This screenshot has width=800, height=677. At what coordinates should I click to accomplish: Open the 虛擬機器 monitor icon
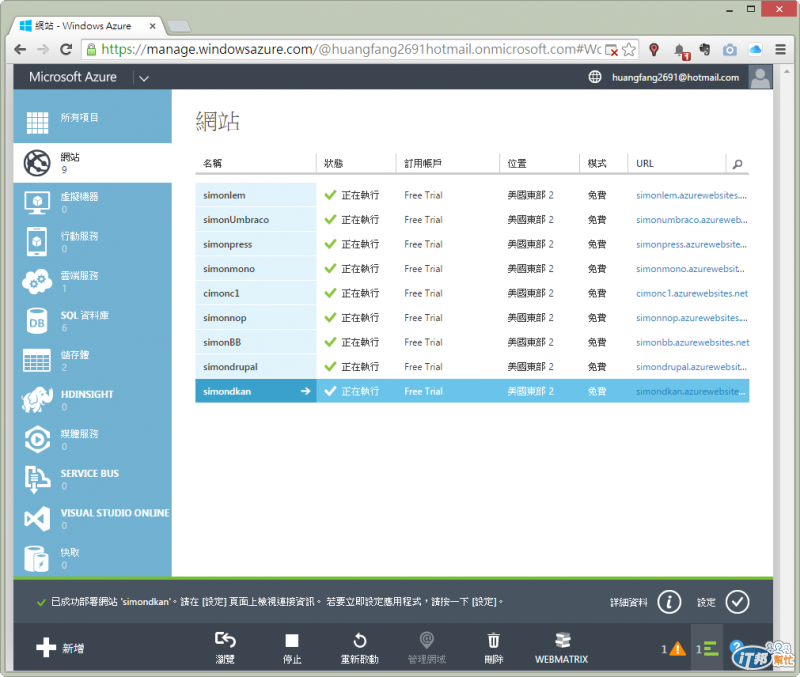(x=37, y=203)
